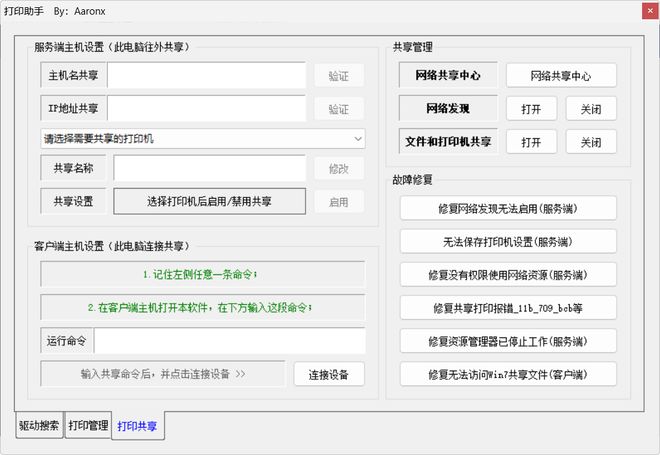The width and height of the screenshot is (660, 455).
Task: Click the 修改 button
Action: point(339,168)
